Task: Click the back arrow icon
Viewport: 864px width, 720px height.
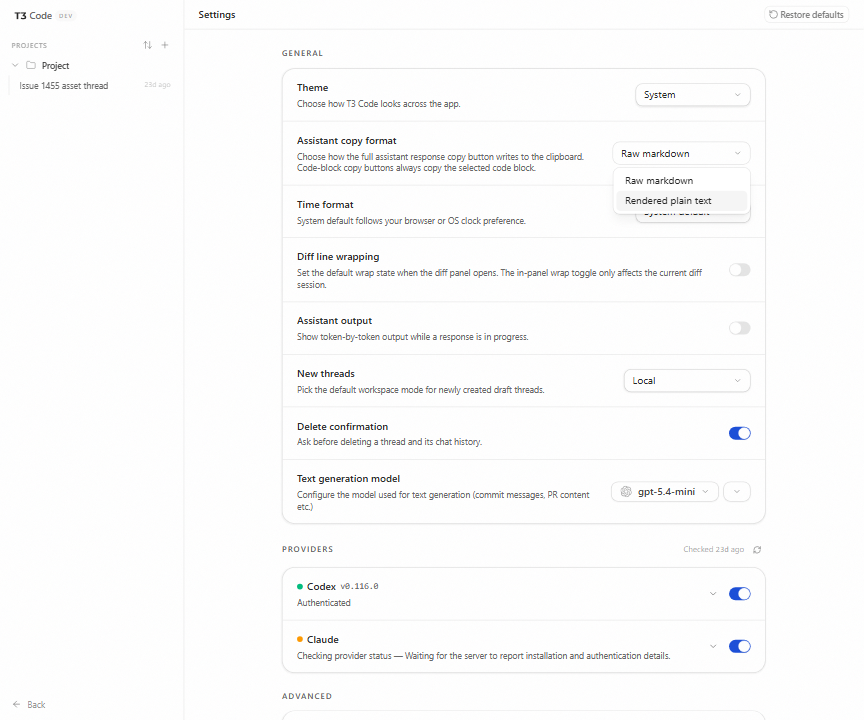Action: pyautogui.click(x=17, y=704)
